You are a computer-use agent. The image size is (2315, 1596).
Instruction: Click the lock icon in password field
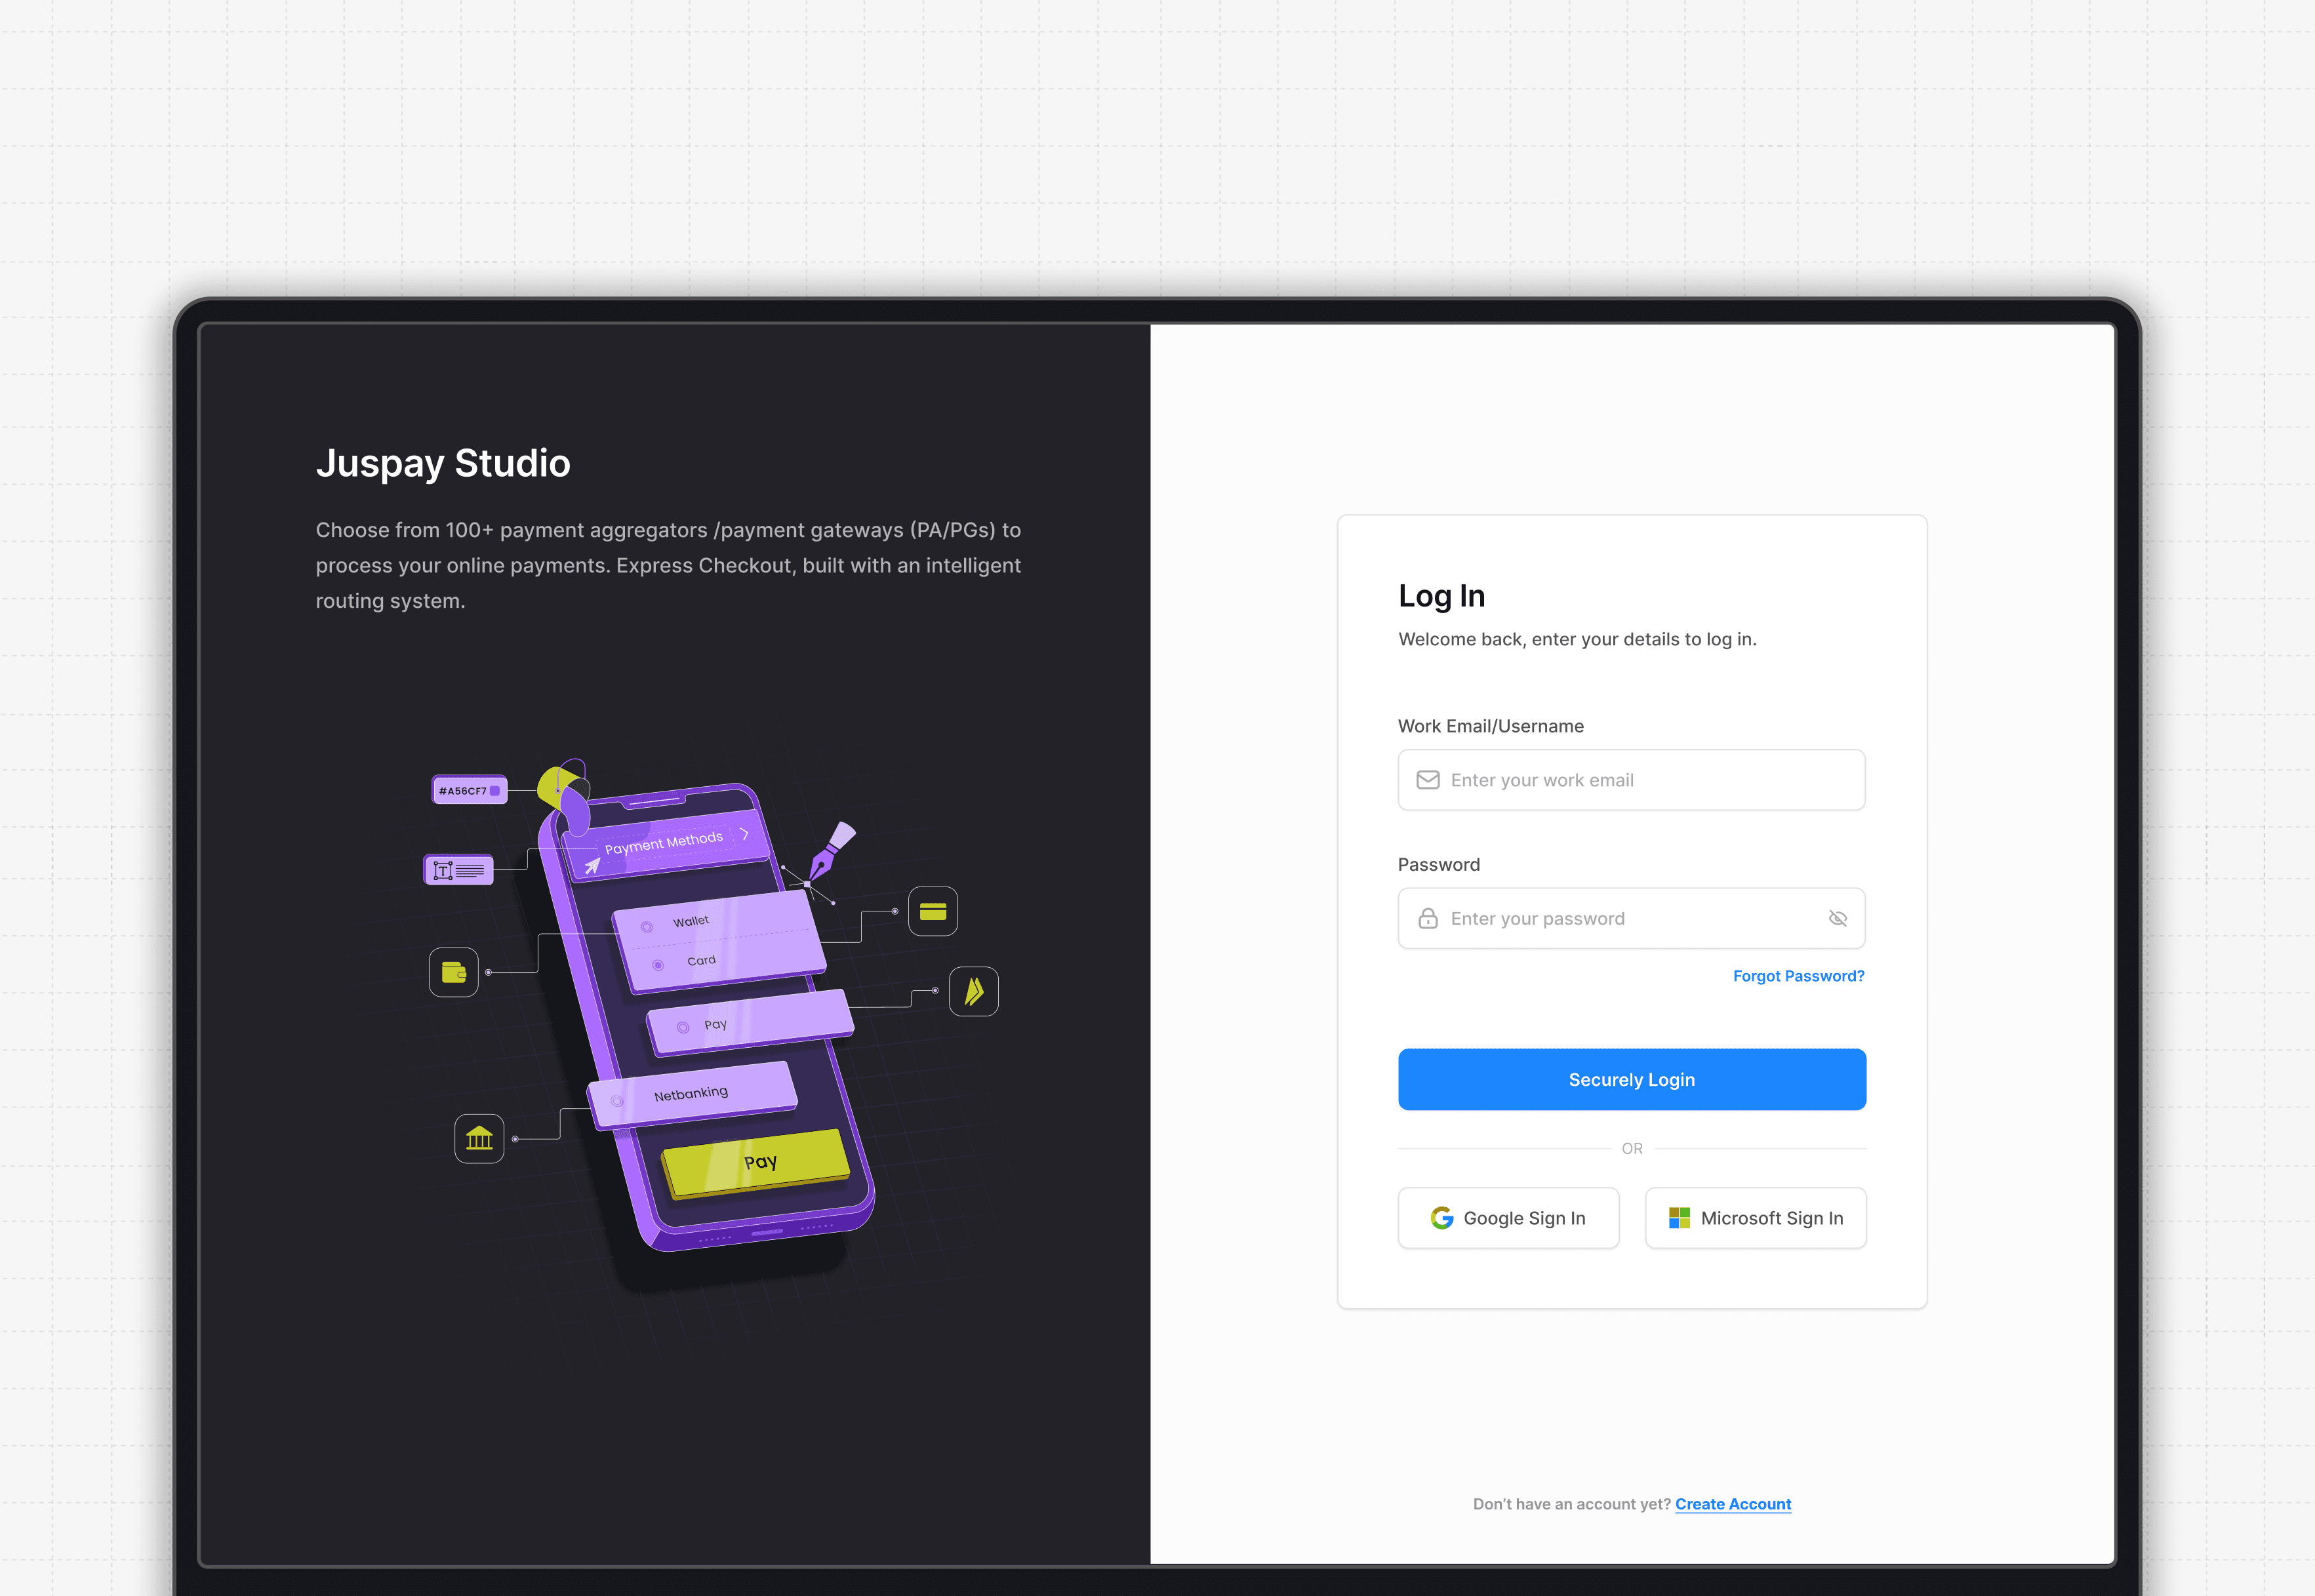click(1427, 918)
